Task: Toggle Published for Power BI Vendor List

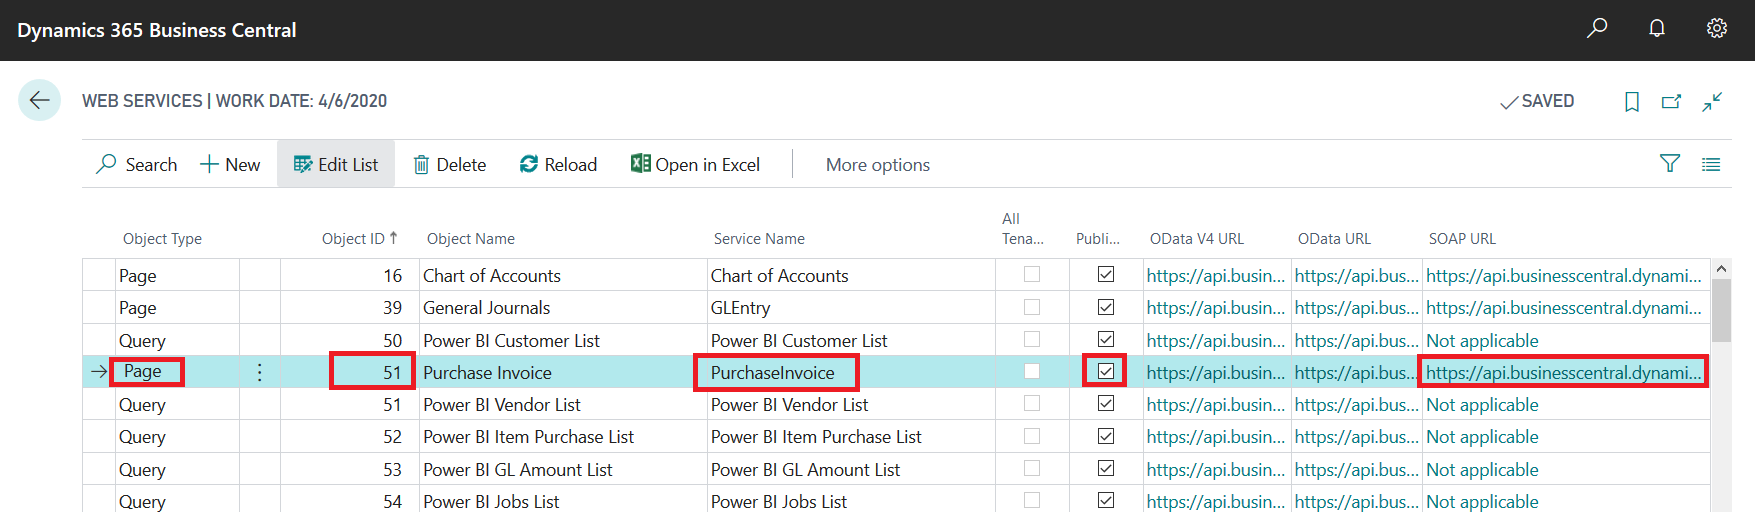Action: pyautogui.click(x=1106, y=403)
